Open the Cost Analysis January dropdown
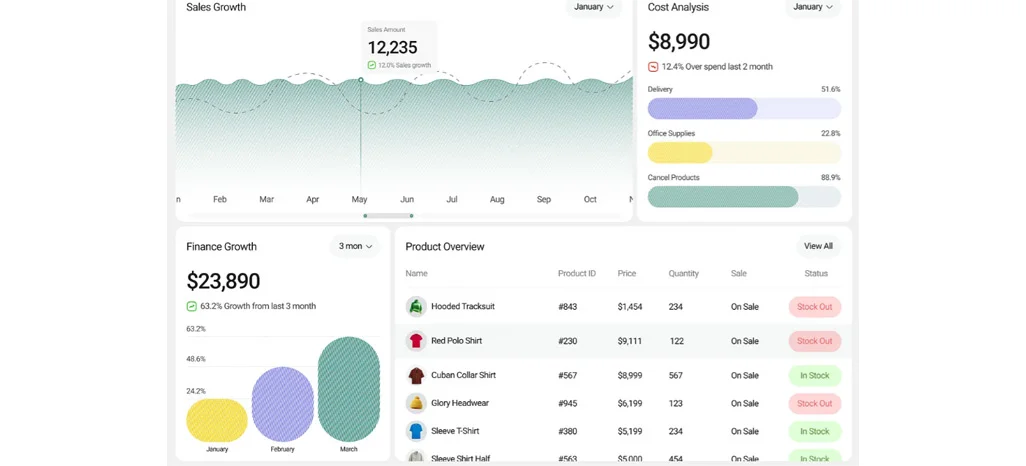1026x466 pixels. [x=813, y=7]
